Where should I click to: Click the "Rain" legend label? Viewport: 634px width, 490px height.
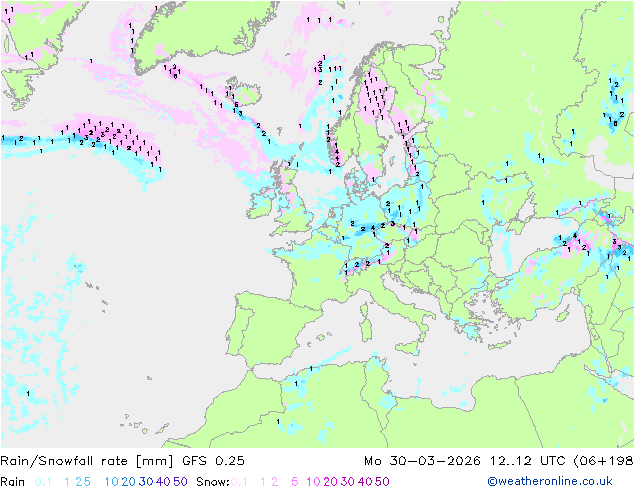tap(13, 482)
